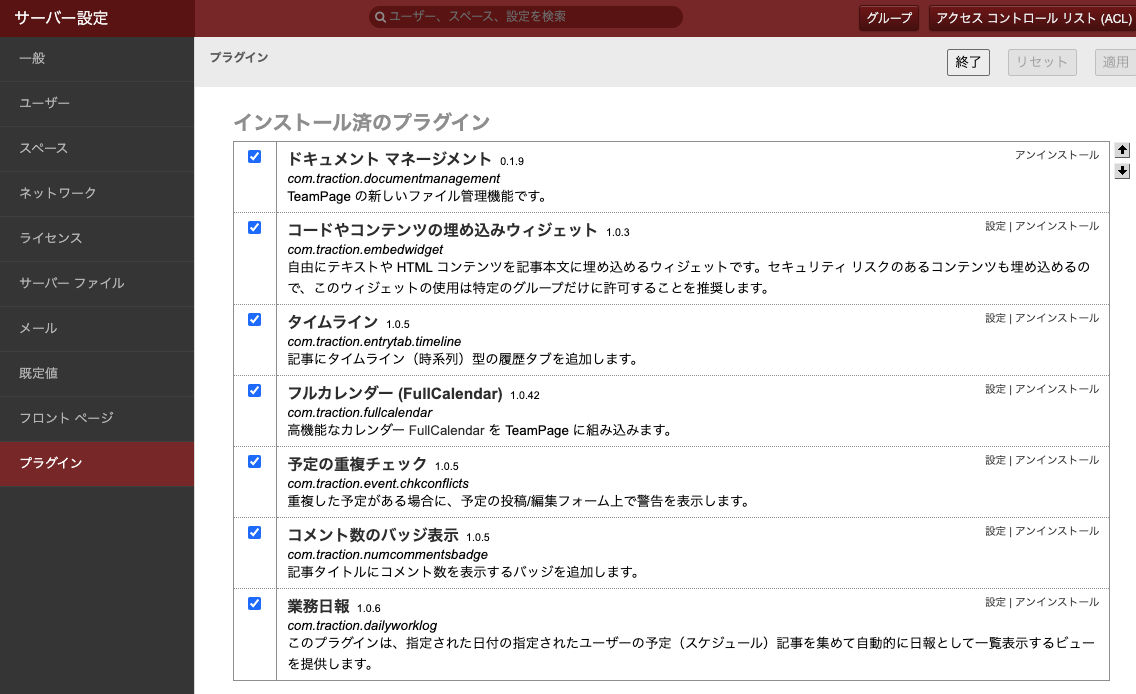
Task: Open the プラグイン settings section
Action: pyautogui.click(x=50, y=463)
